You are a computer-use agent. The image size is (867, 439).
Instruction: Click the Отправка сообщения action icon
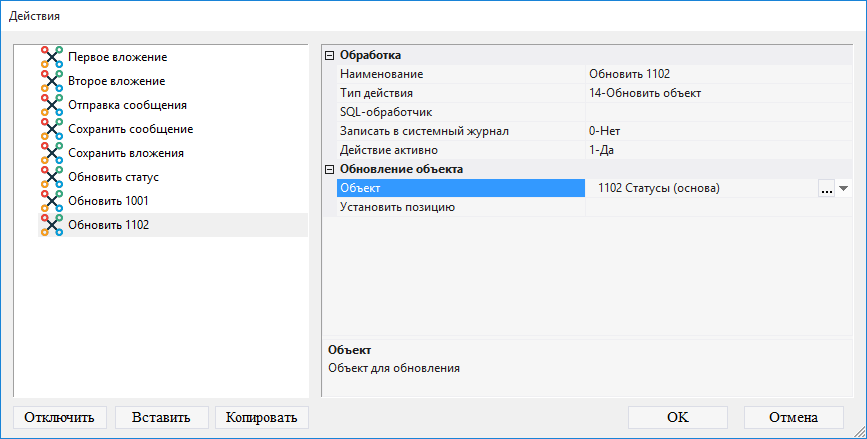click(52, 105)
